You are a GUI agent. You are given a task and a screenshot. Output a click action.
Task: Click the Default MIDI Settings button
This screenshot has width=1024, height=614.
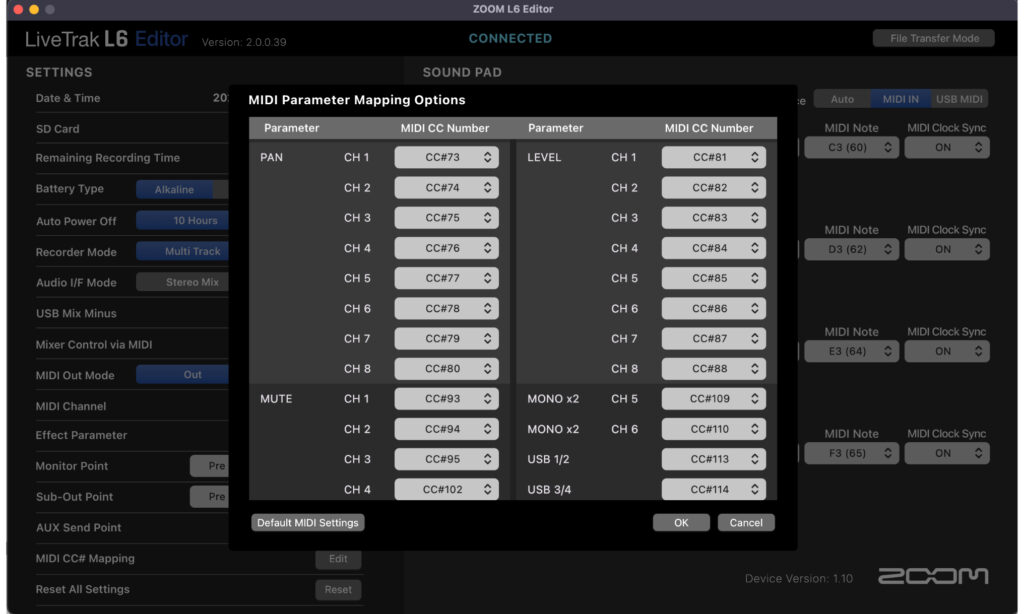308,523
